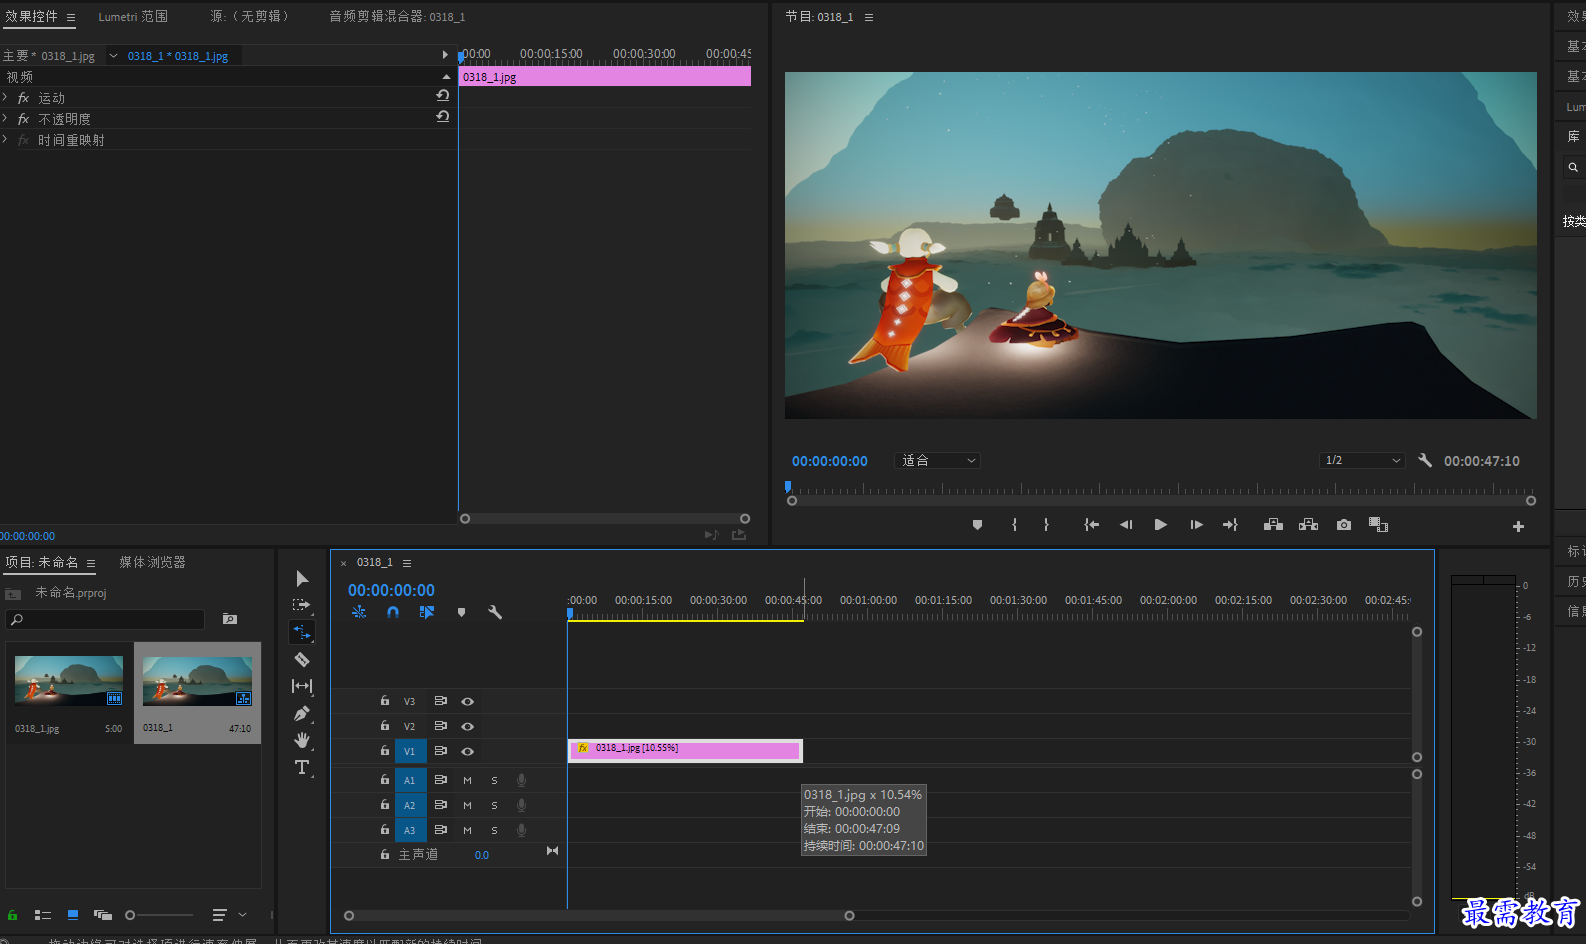1586x944 pixels.
Task: Click timeline horizontal zoom scrollbar
Action: [x=599, y=916]
